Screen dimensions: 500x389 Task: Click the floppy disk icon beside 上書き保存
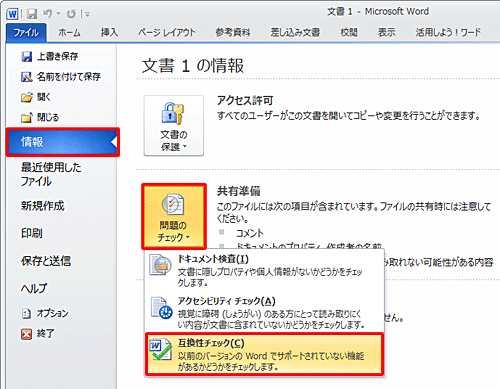point(27,56)
